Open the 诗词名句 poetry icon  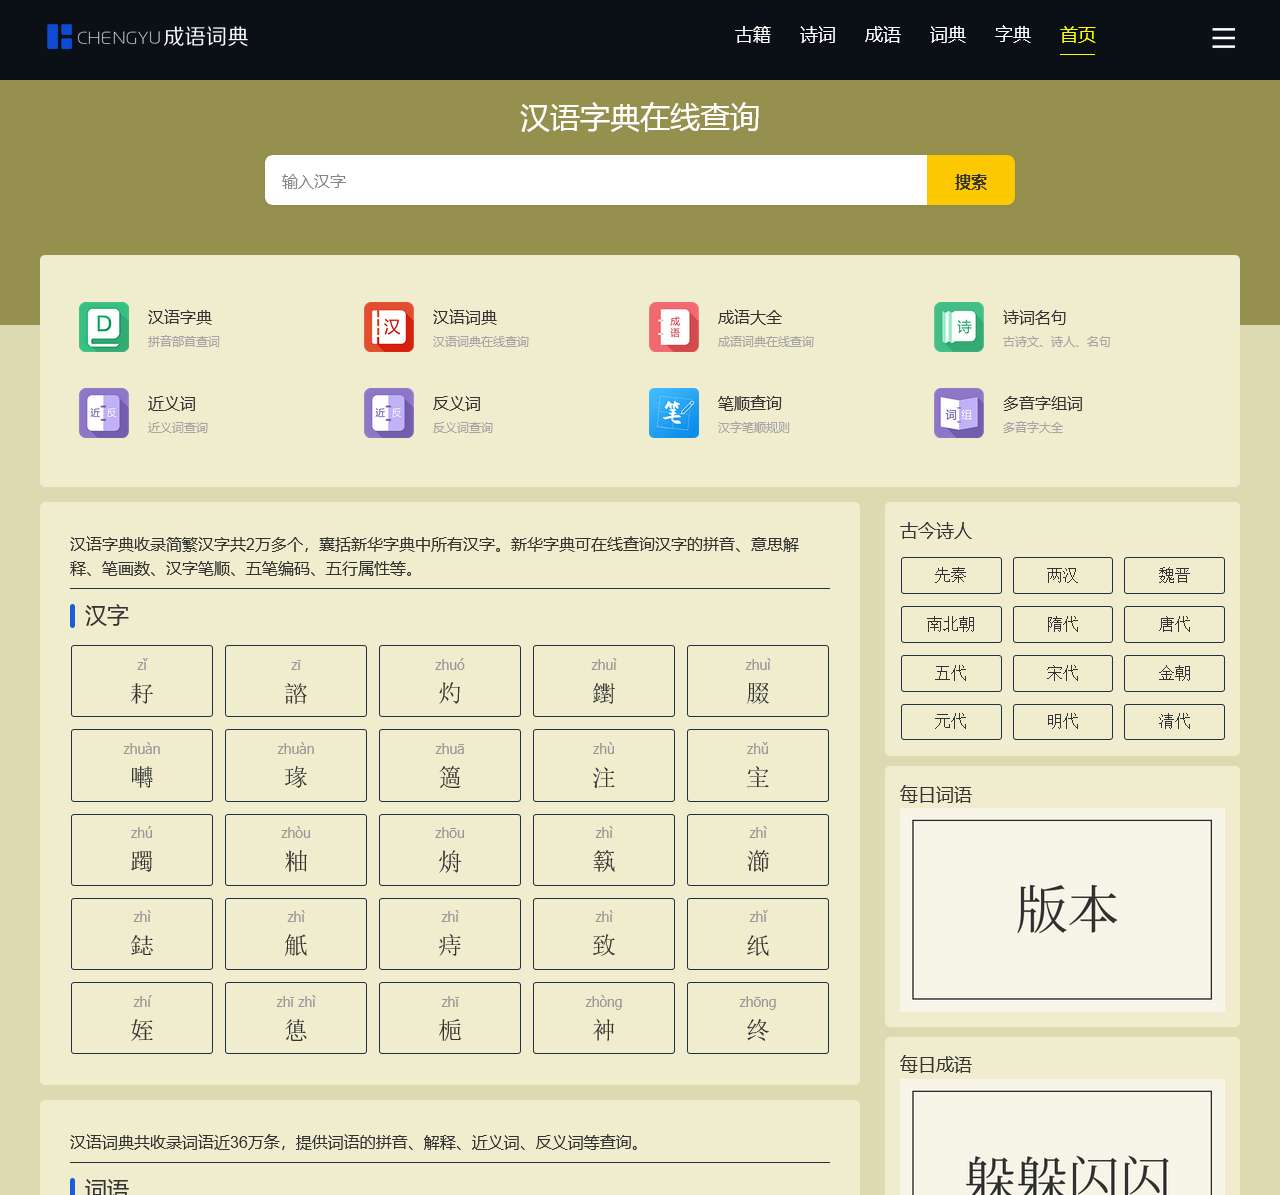pyautogui.click(x=958, y=327)
